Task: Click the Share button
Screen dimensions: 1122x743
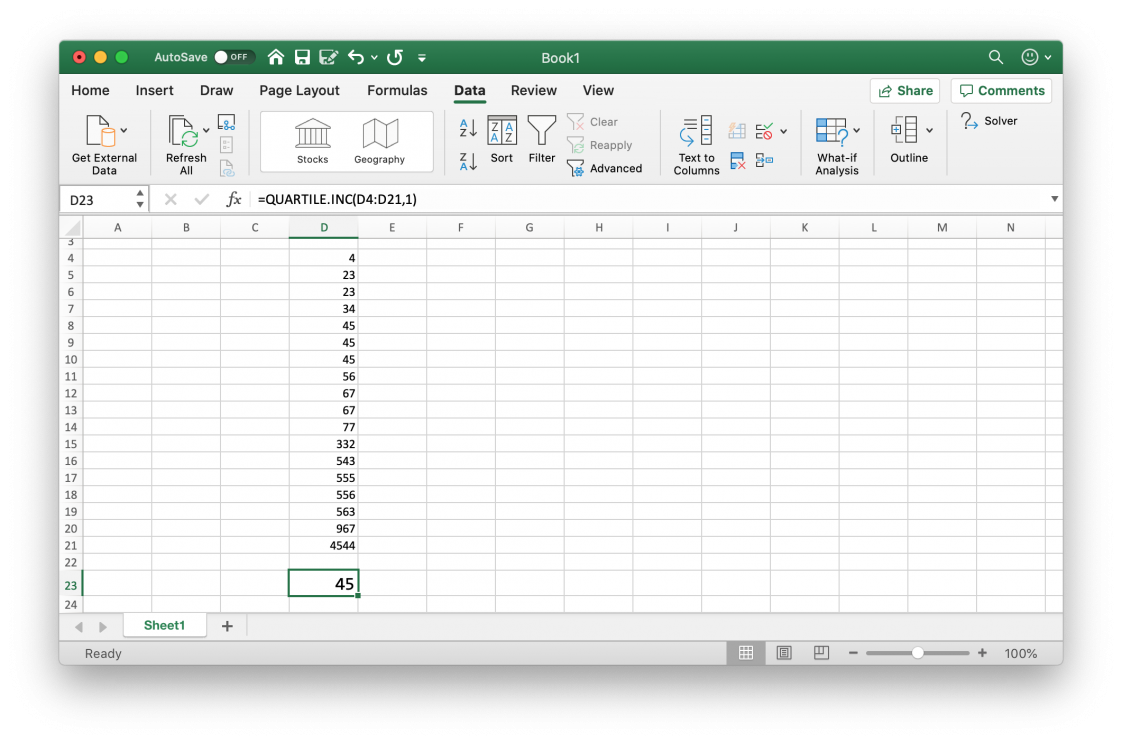Action: click(904, 90)
